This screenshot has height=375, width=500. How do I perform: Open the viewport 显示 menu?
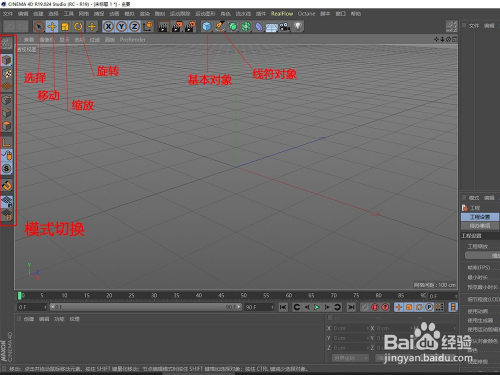point(64,40)
